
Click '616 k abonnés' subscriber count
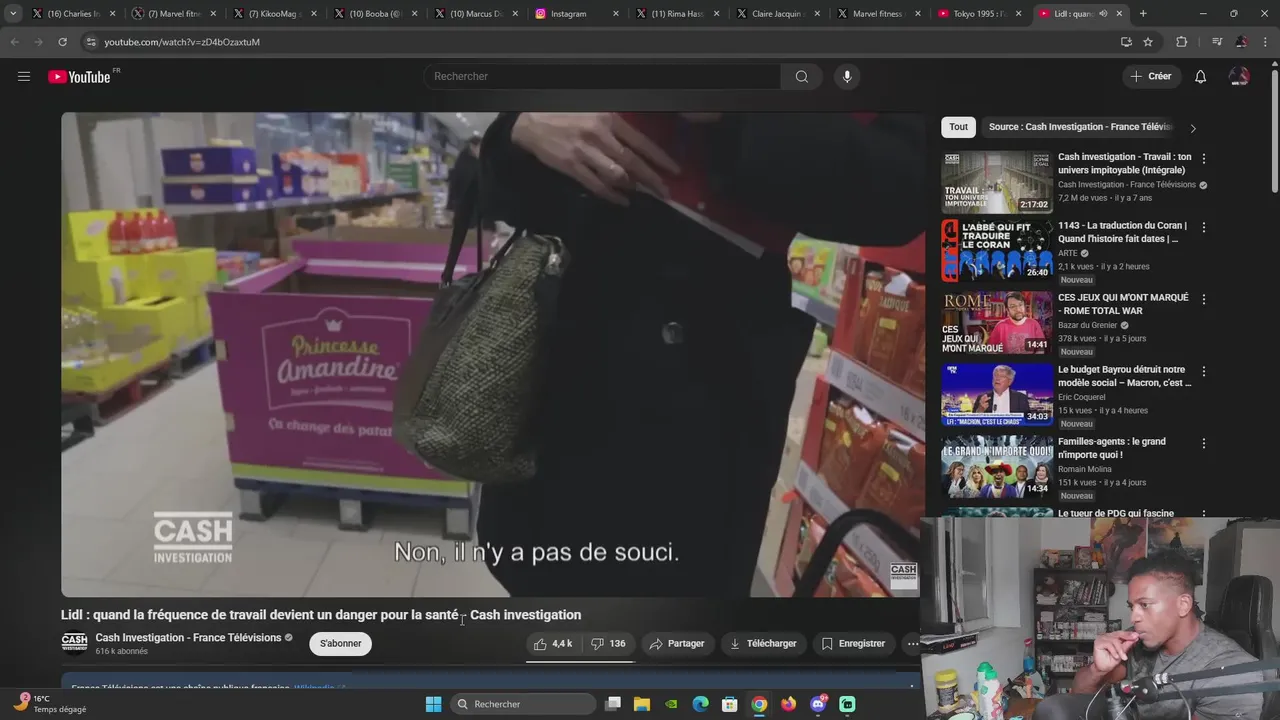coord(121,652)
